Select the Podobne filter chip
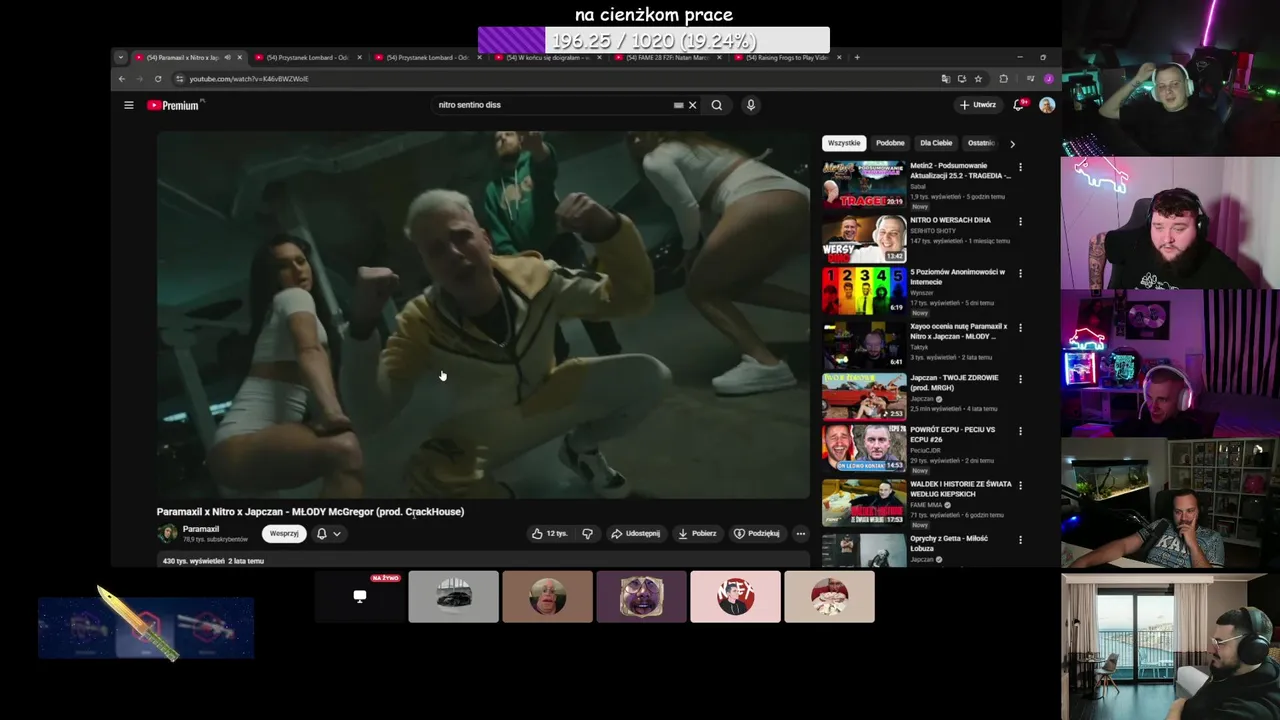The width and height of the screenshot is (1280, 720). [890, 143]
